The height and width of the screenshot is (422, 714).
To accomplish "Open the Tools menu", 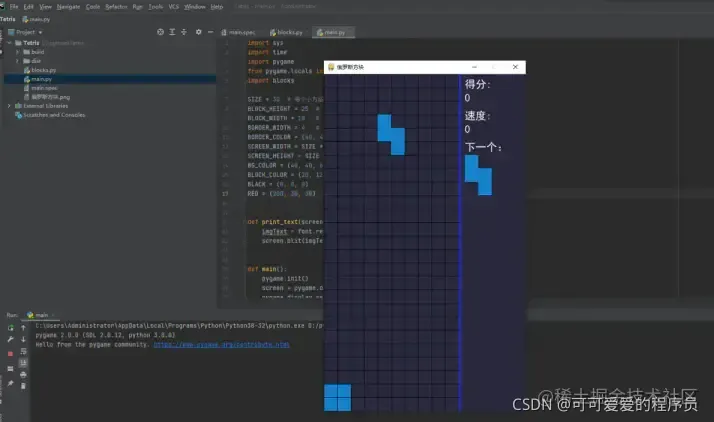I will point(156,7).
